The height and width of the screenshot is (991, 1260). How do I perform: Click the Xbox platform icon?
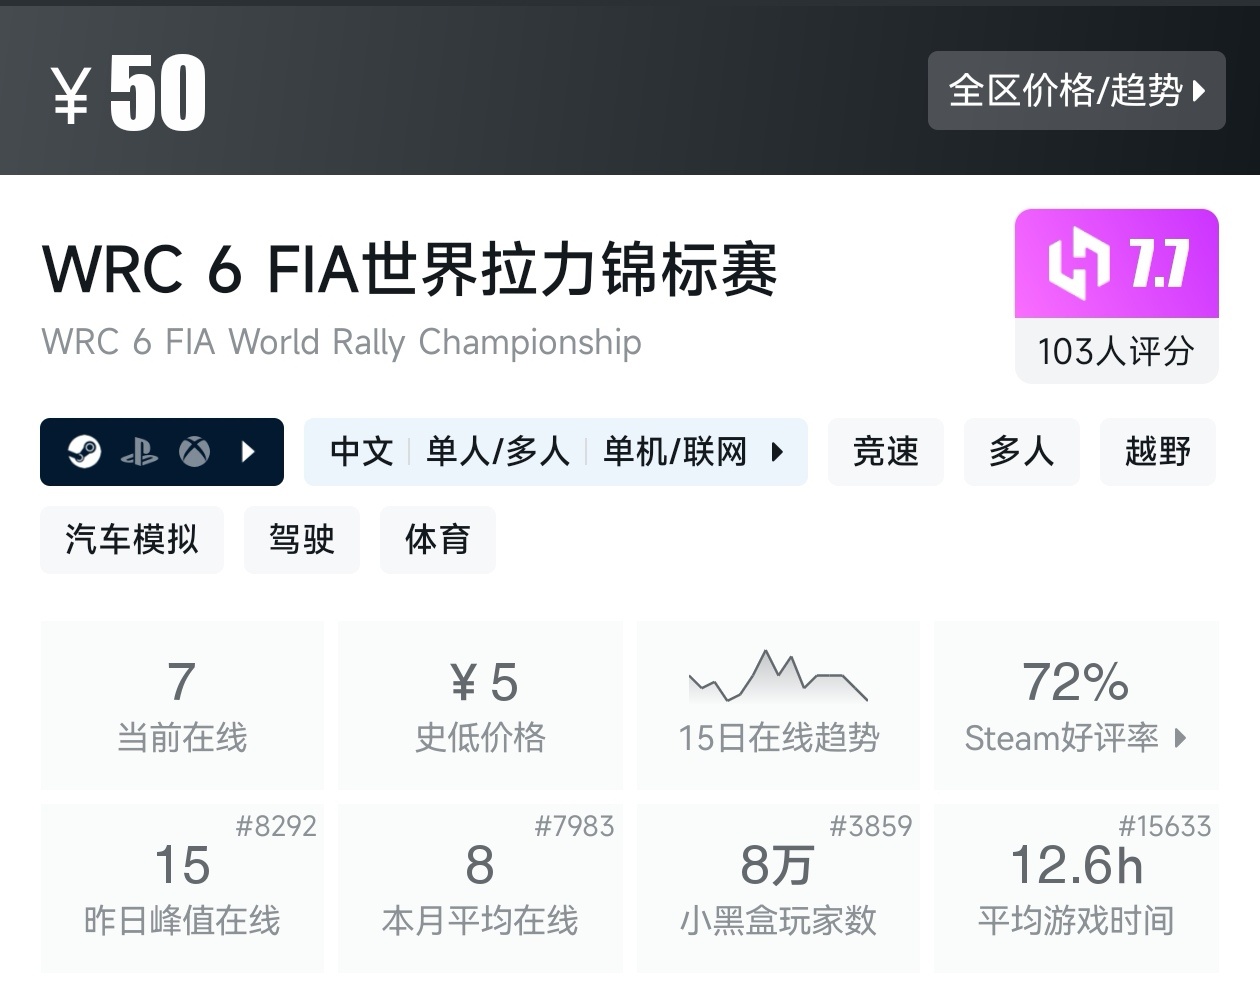tap(194, 452)
